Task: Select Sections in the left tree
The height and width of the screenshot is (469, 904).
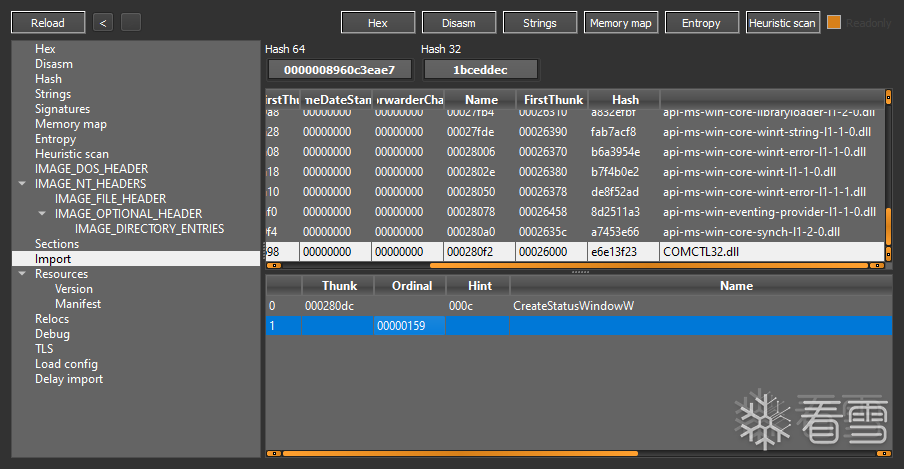Action: [56, 244]
